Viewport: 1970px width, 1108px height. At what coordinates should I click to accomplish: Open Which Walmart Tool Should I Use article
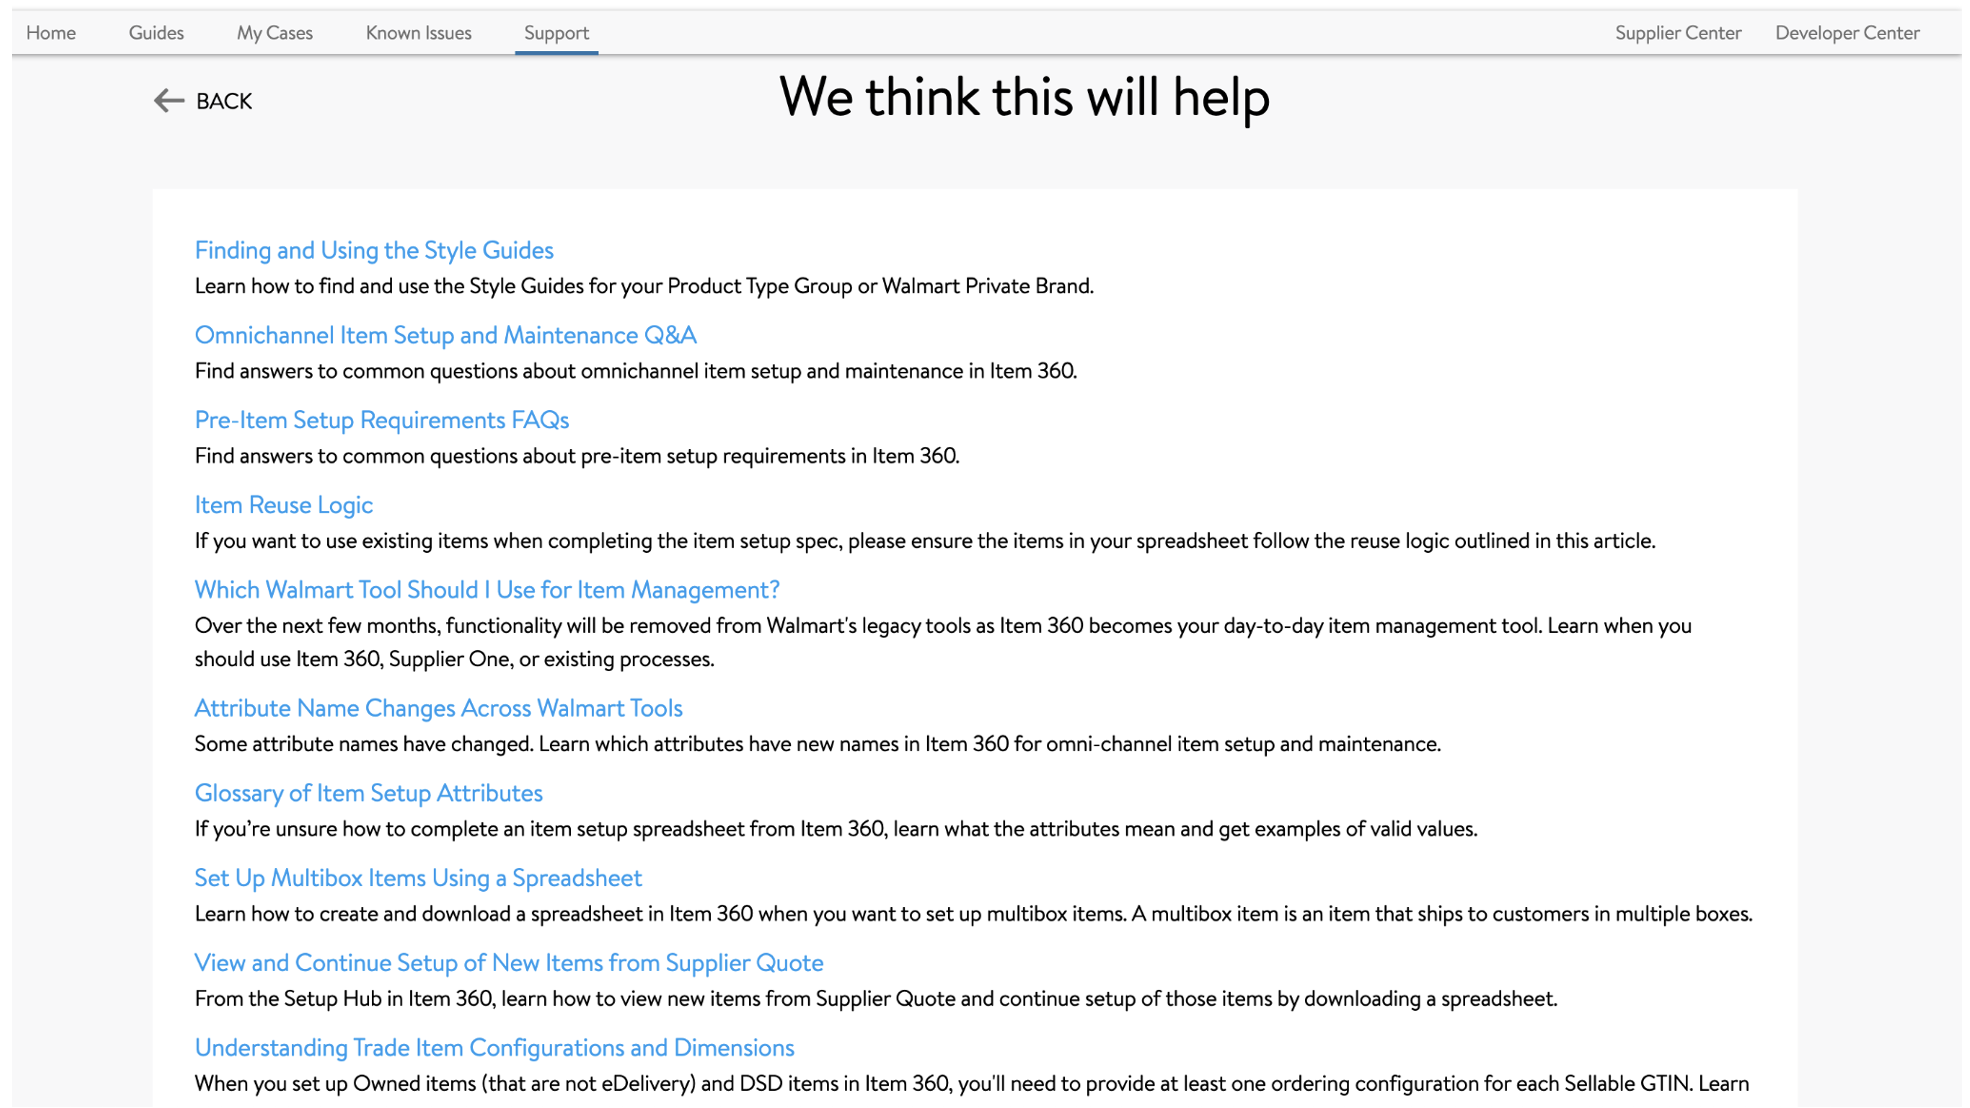(x=487, y=590)
